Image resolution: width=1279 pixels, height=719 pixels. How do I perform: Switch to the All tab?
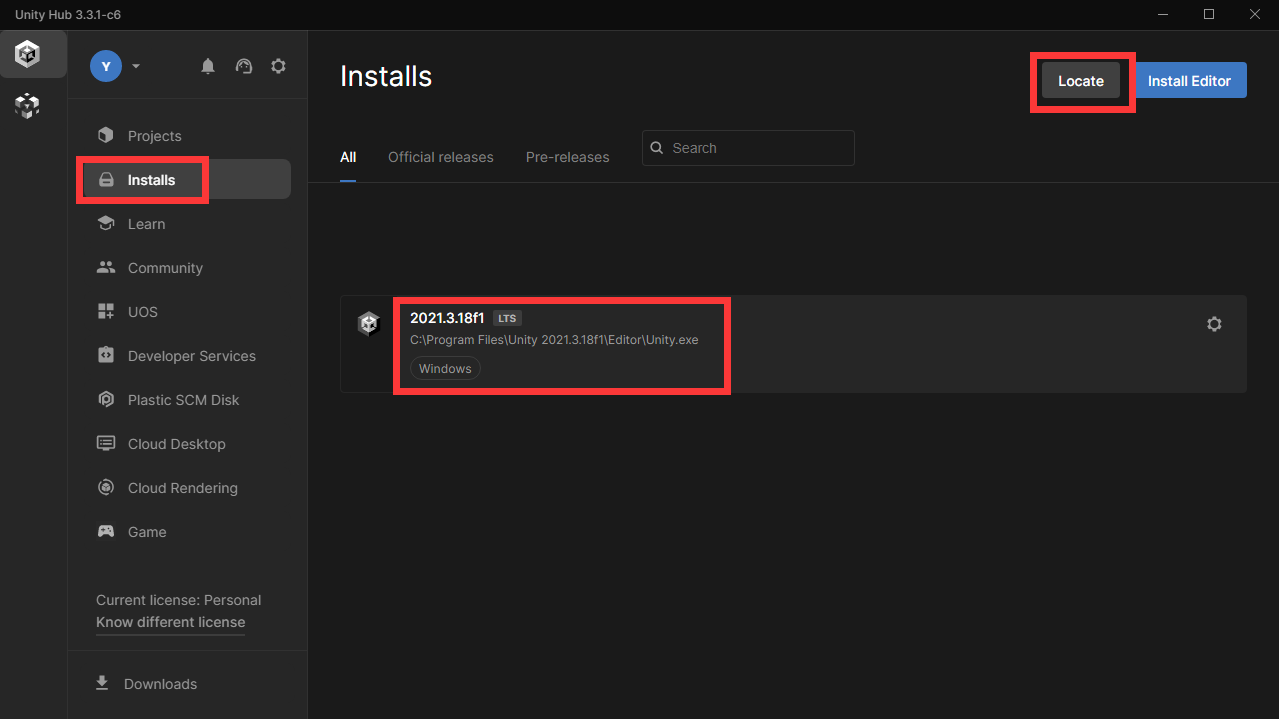pos(348,157)
